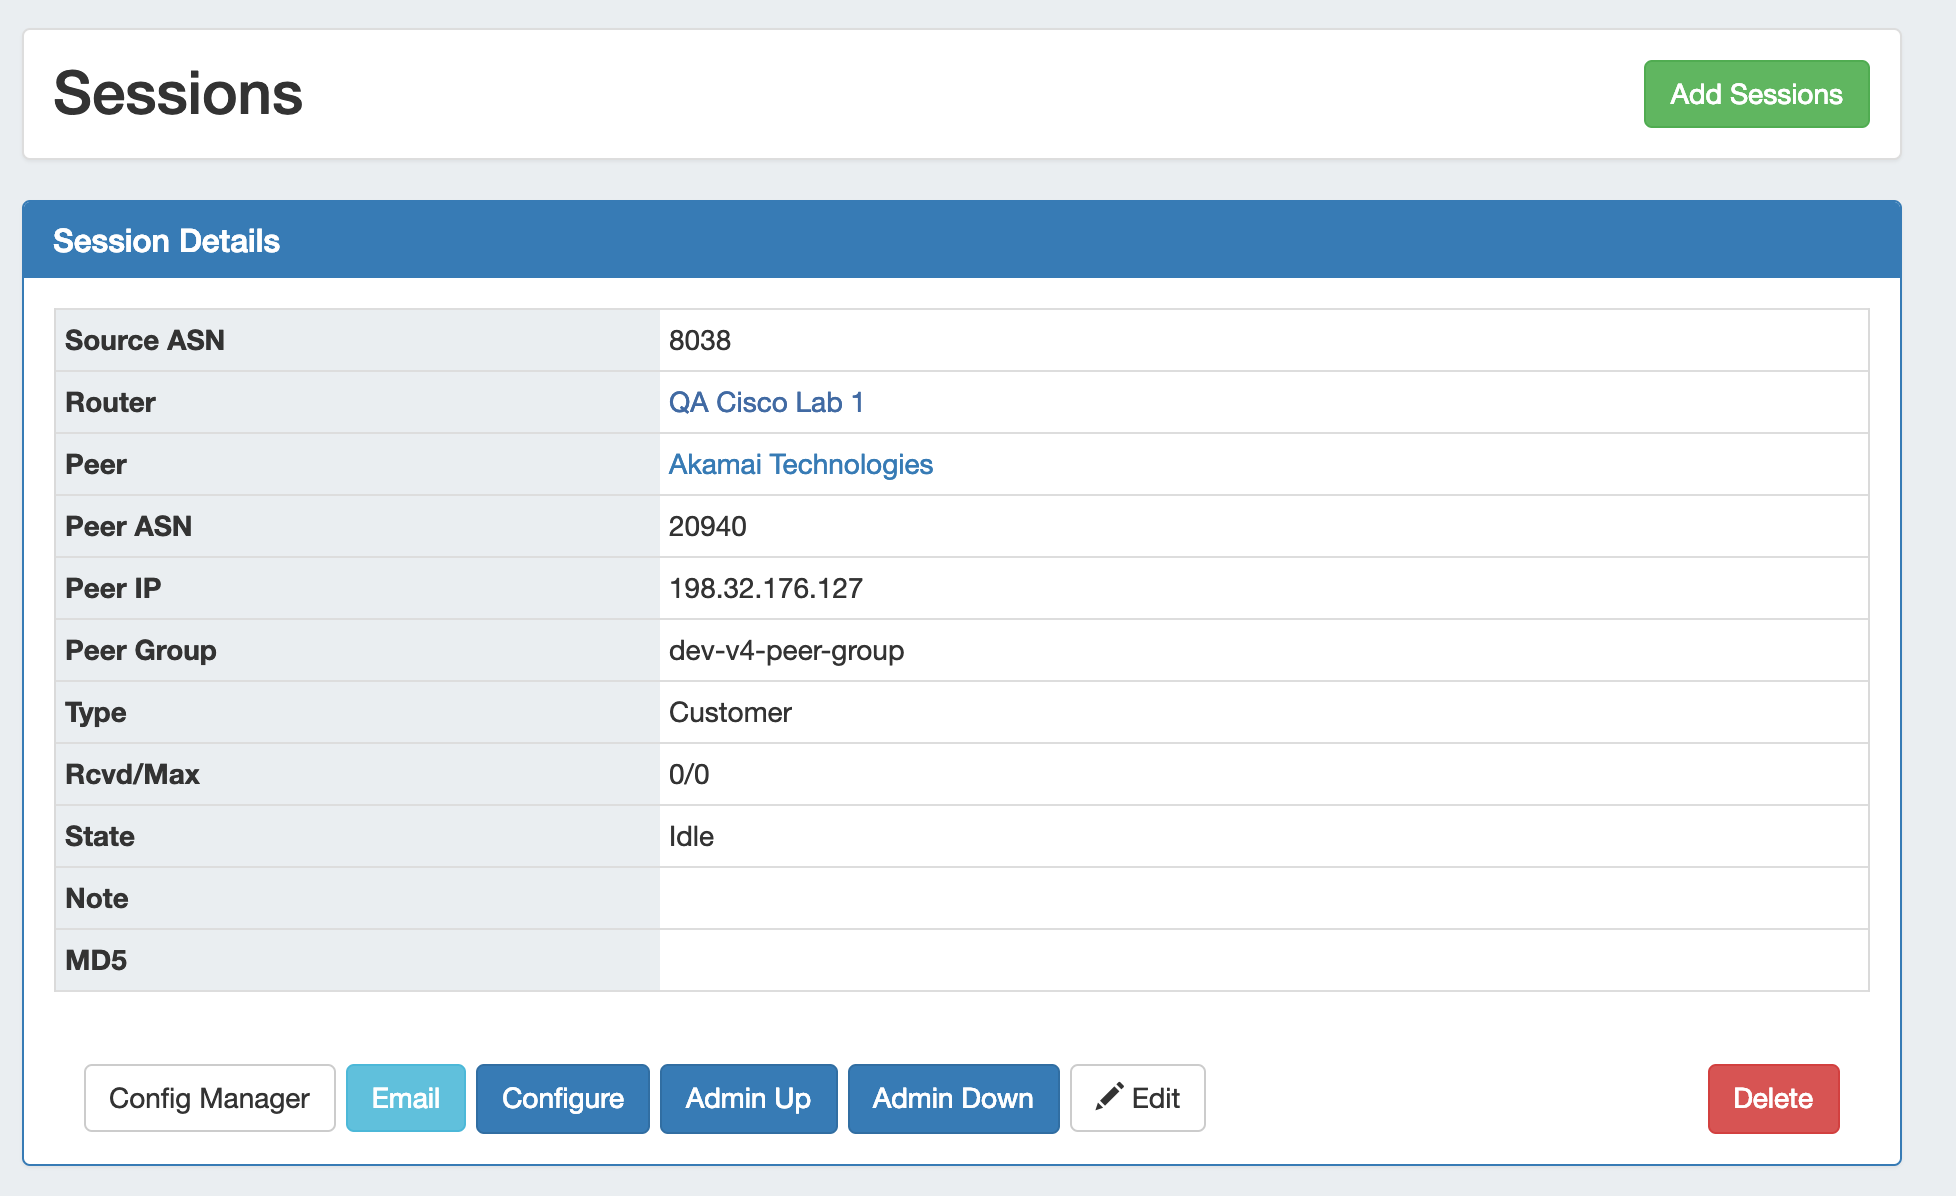Click the Peer ASN value 20940
The height and width of the screenshot is (1196, 1956).
pyautogui.click(x=707, y=526)
